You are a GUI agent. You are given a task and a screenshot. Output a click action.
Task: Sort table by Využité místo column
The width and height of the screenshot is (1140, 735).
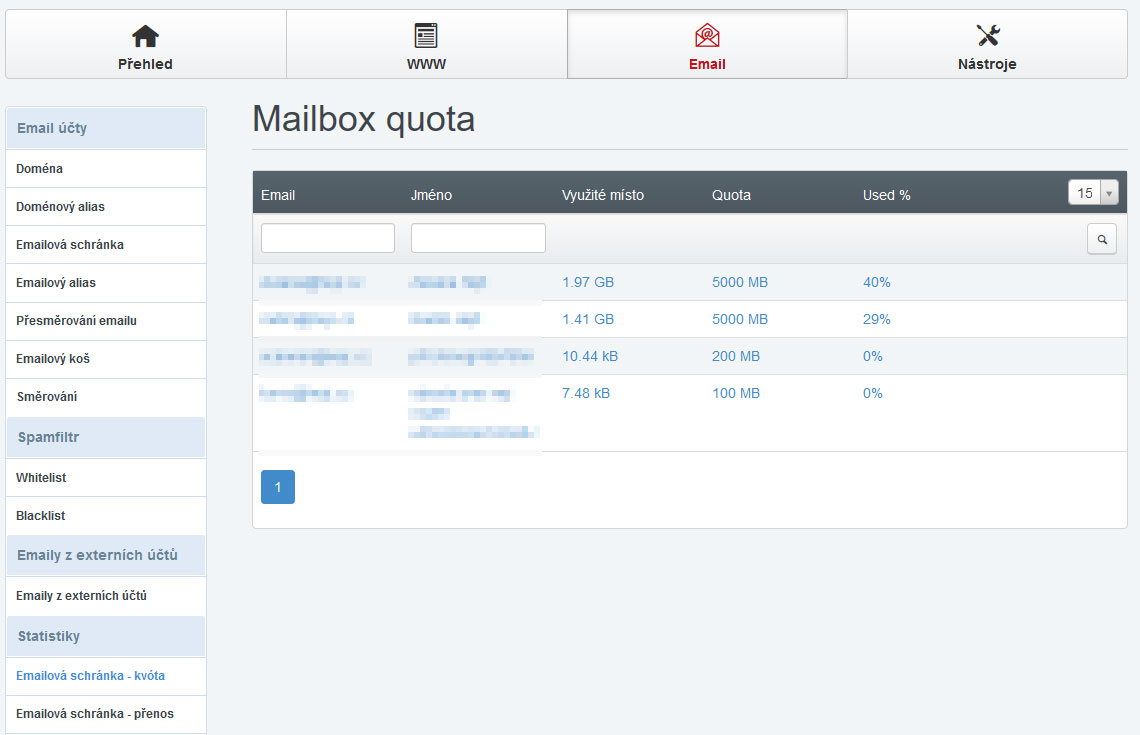[x=603, y=195]
